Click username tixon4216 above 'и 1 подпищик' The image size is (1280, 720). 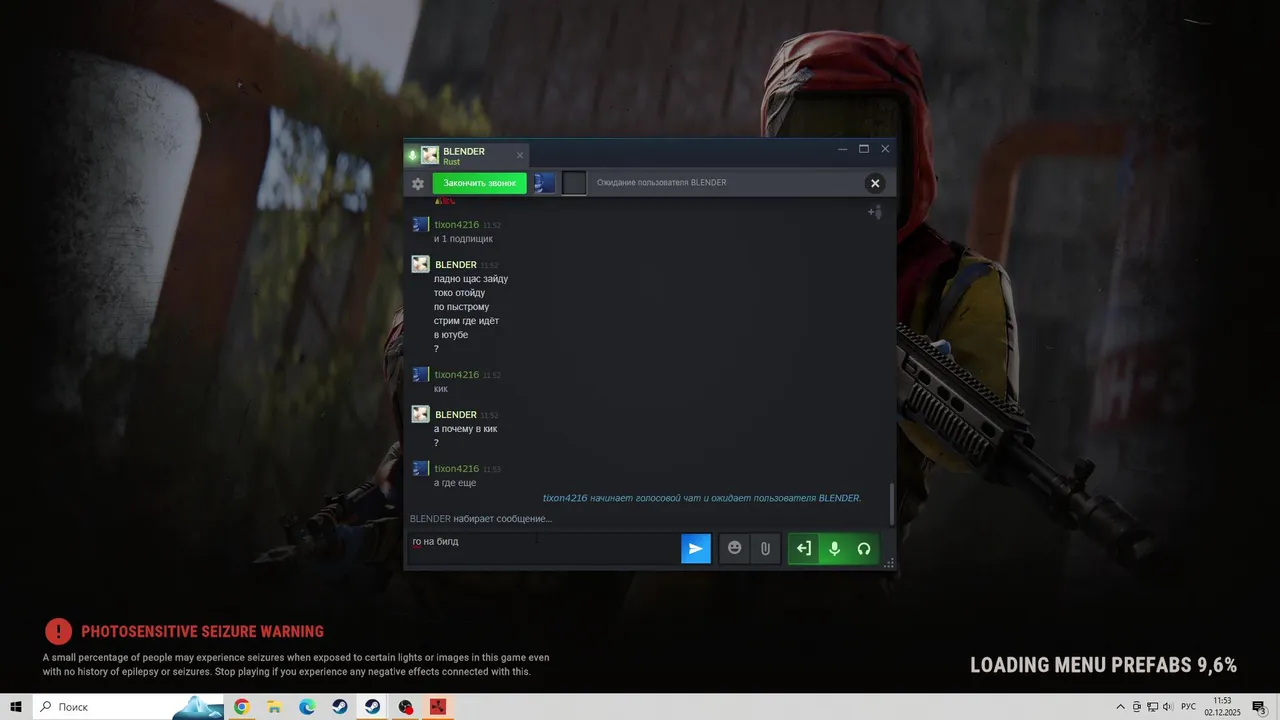[457, 225]
